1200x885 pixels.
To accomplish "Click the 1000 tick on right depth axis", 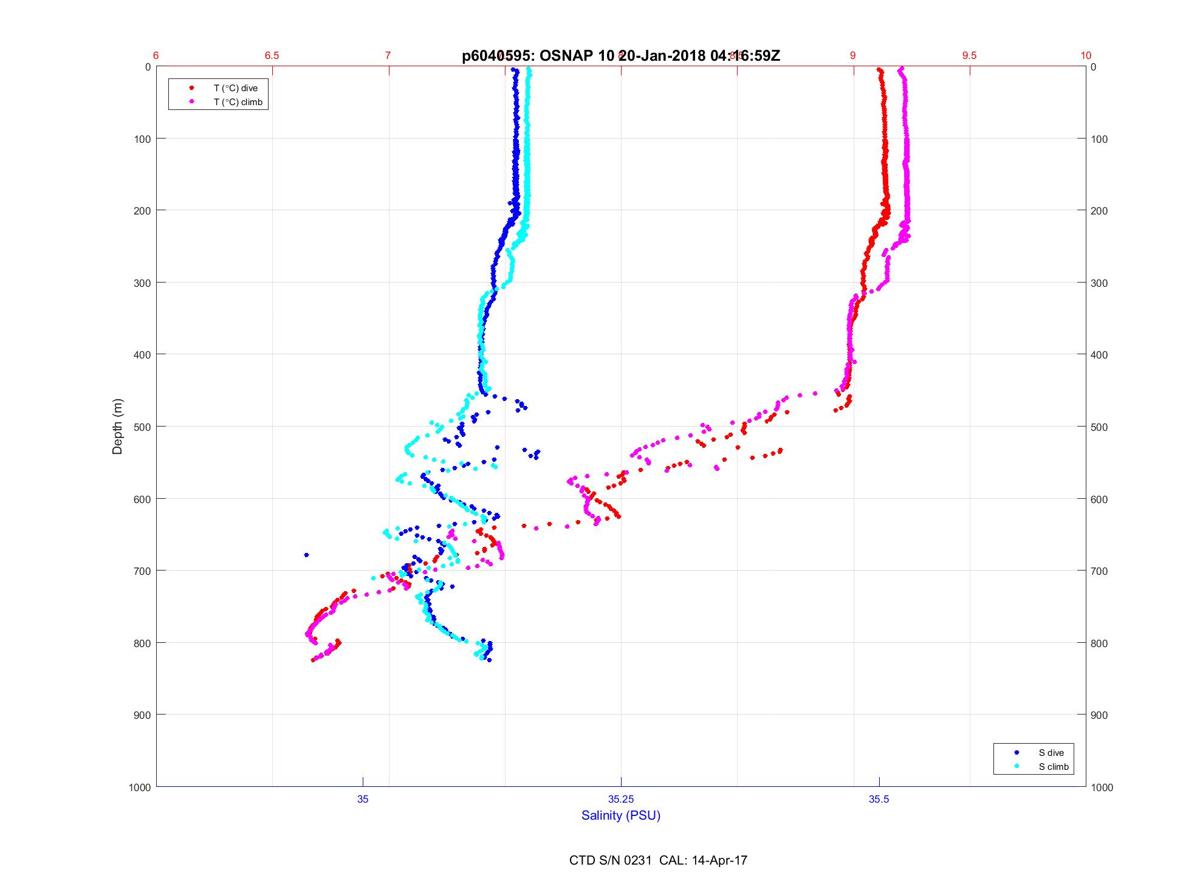I will [x=1103, y=787].
